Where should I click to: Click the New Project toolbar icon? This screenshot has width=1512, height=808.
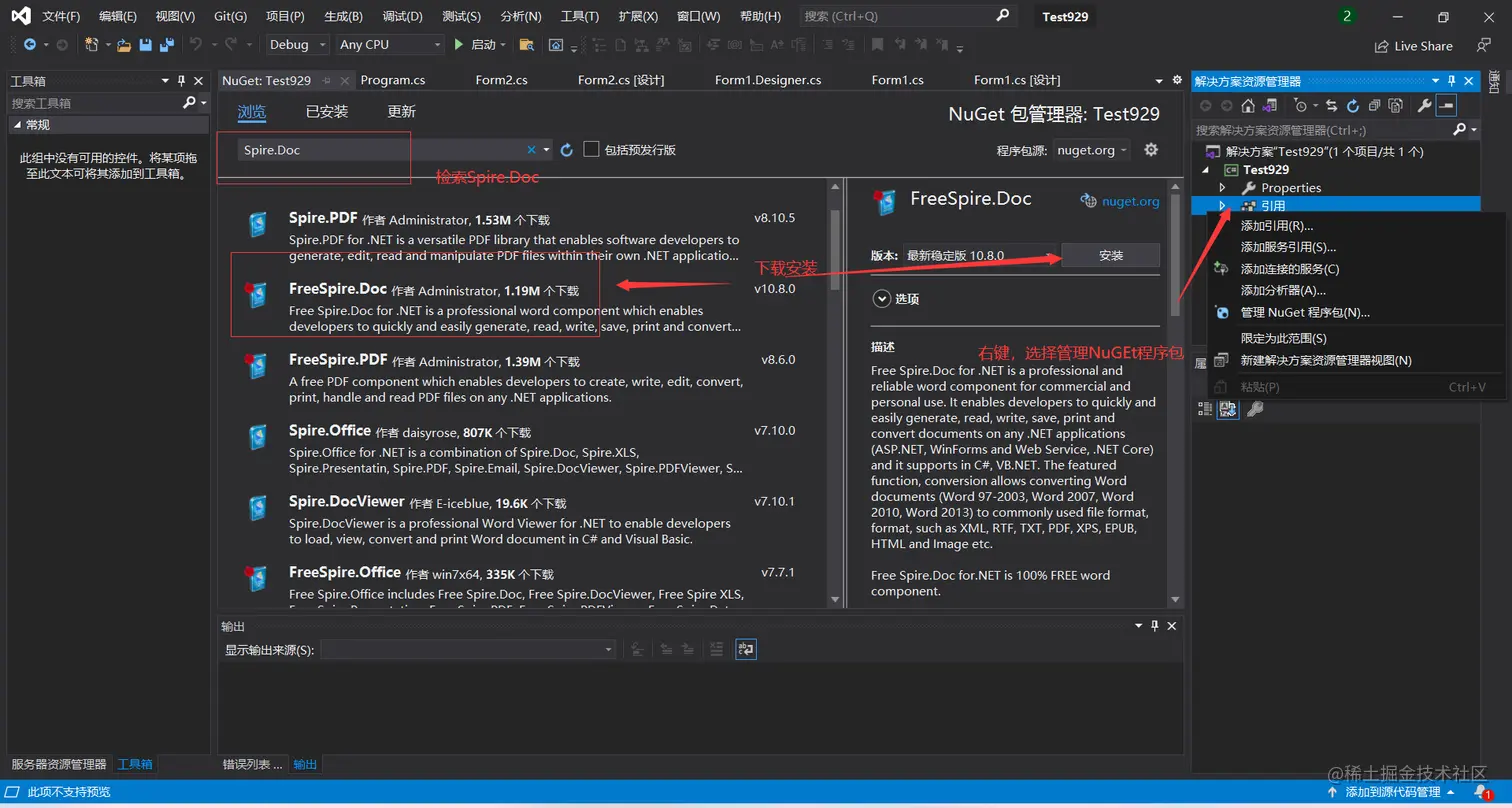[92, 45]
